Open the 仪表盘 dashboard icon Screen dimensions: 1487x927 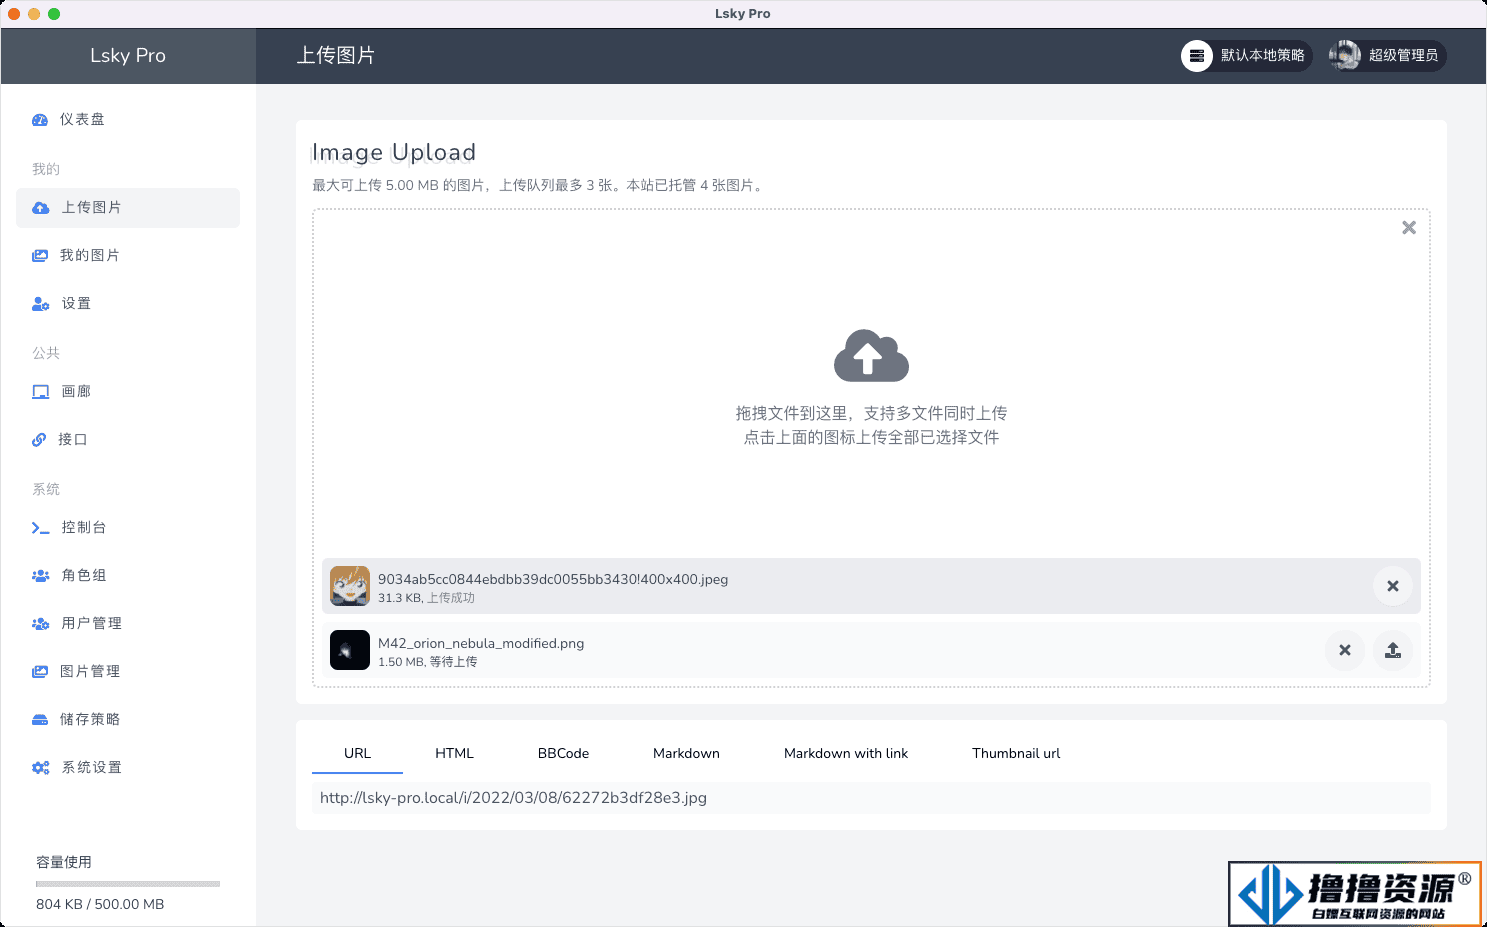[40, 120]
